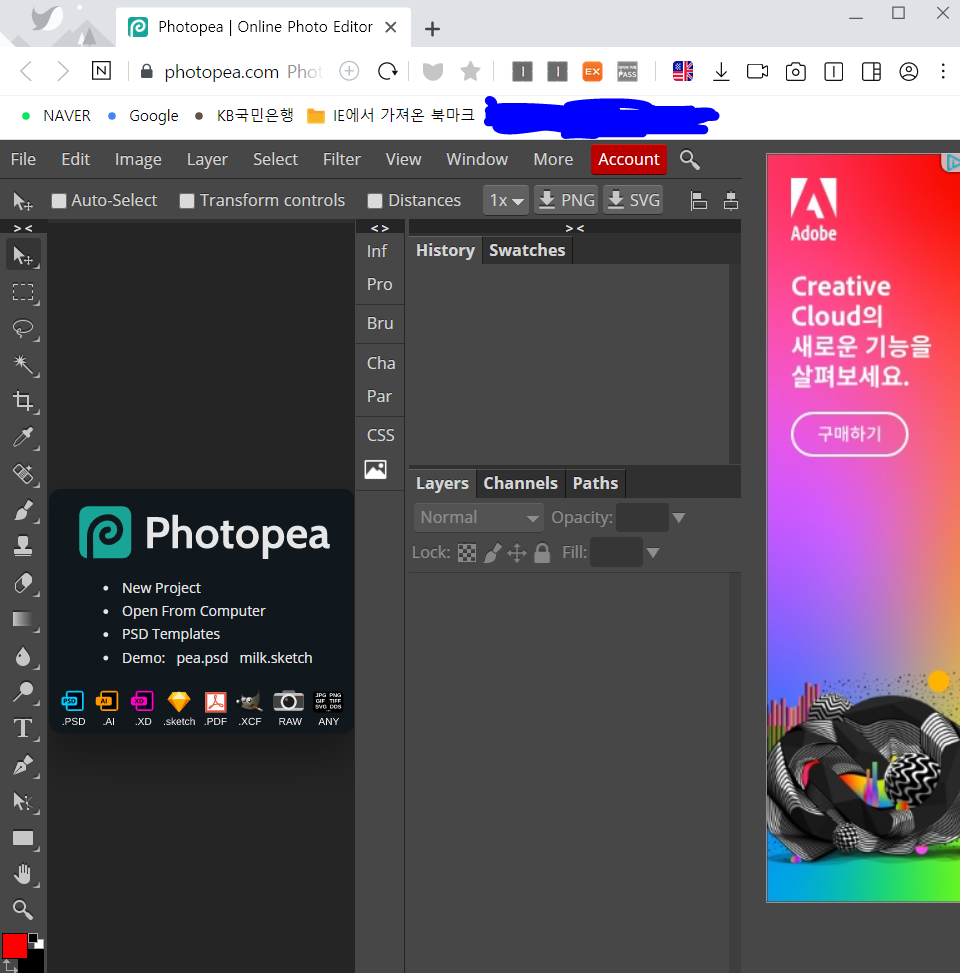Select the Eraser tool
The width and height of the screenshot is (960, 973).
coord(24,583)
